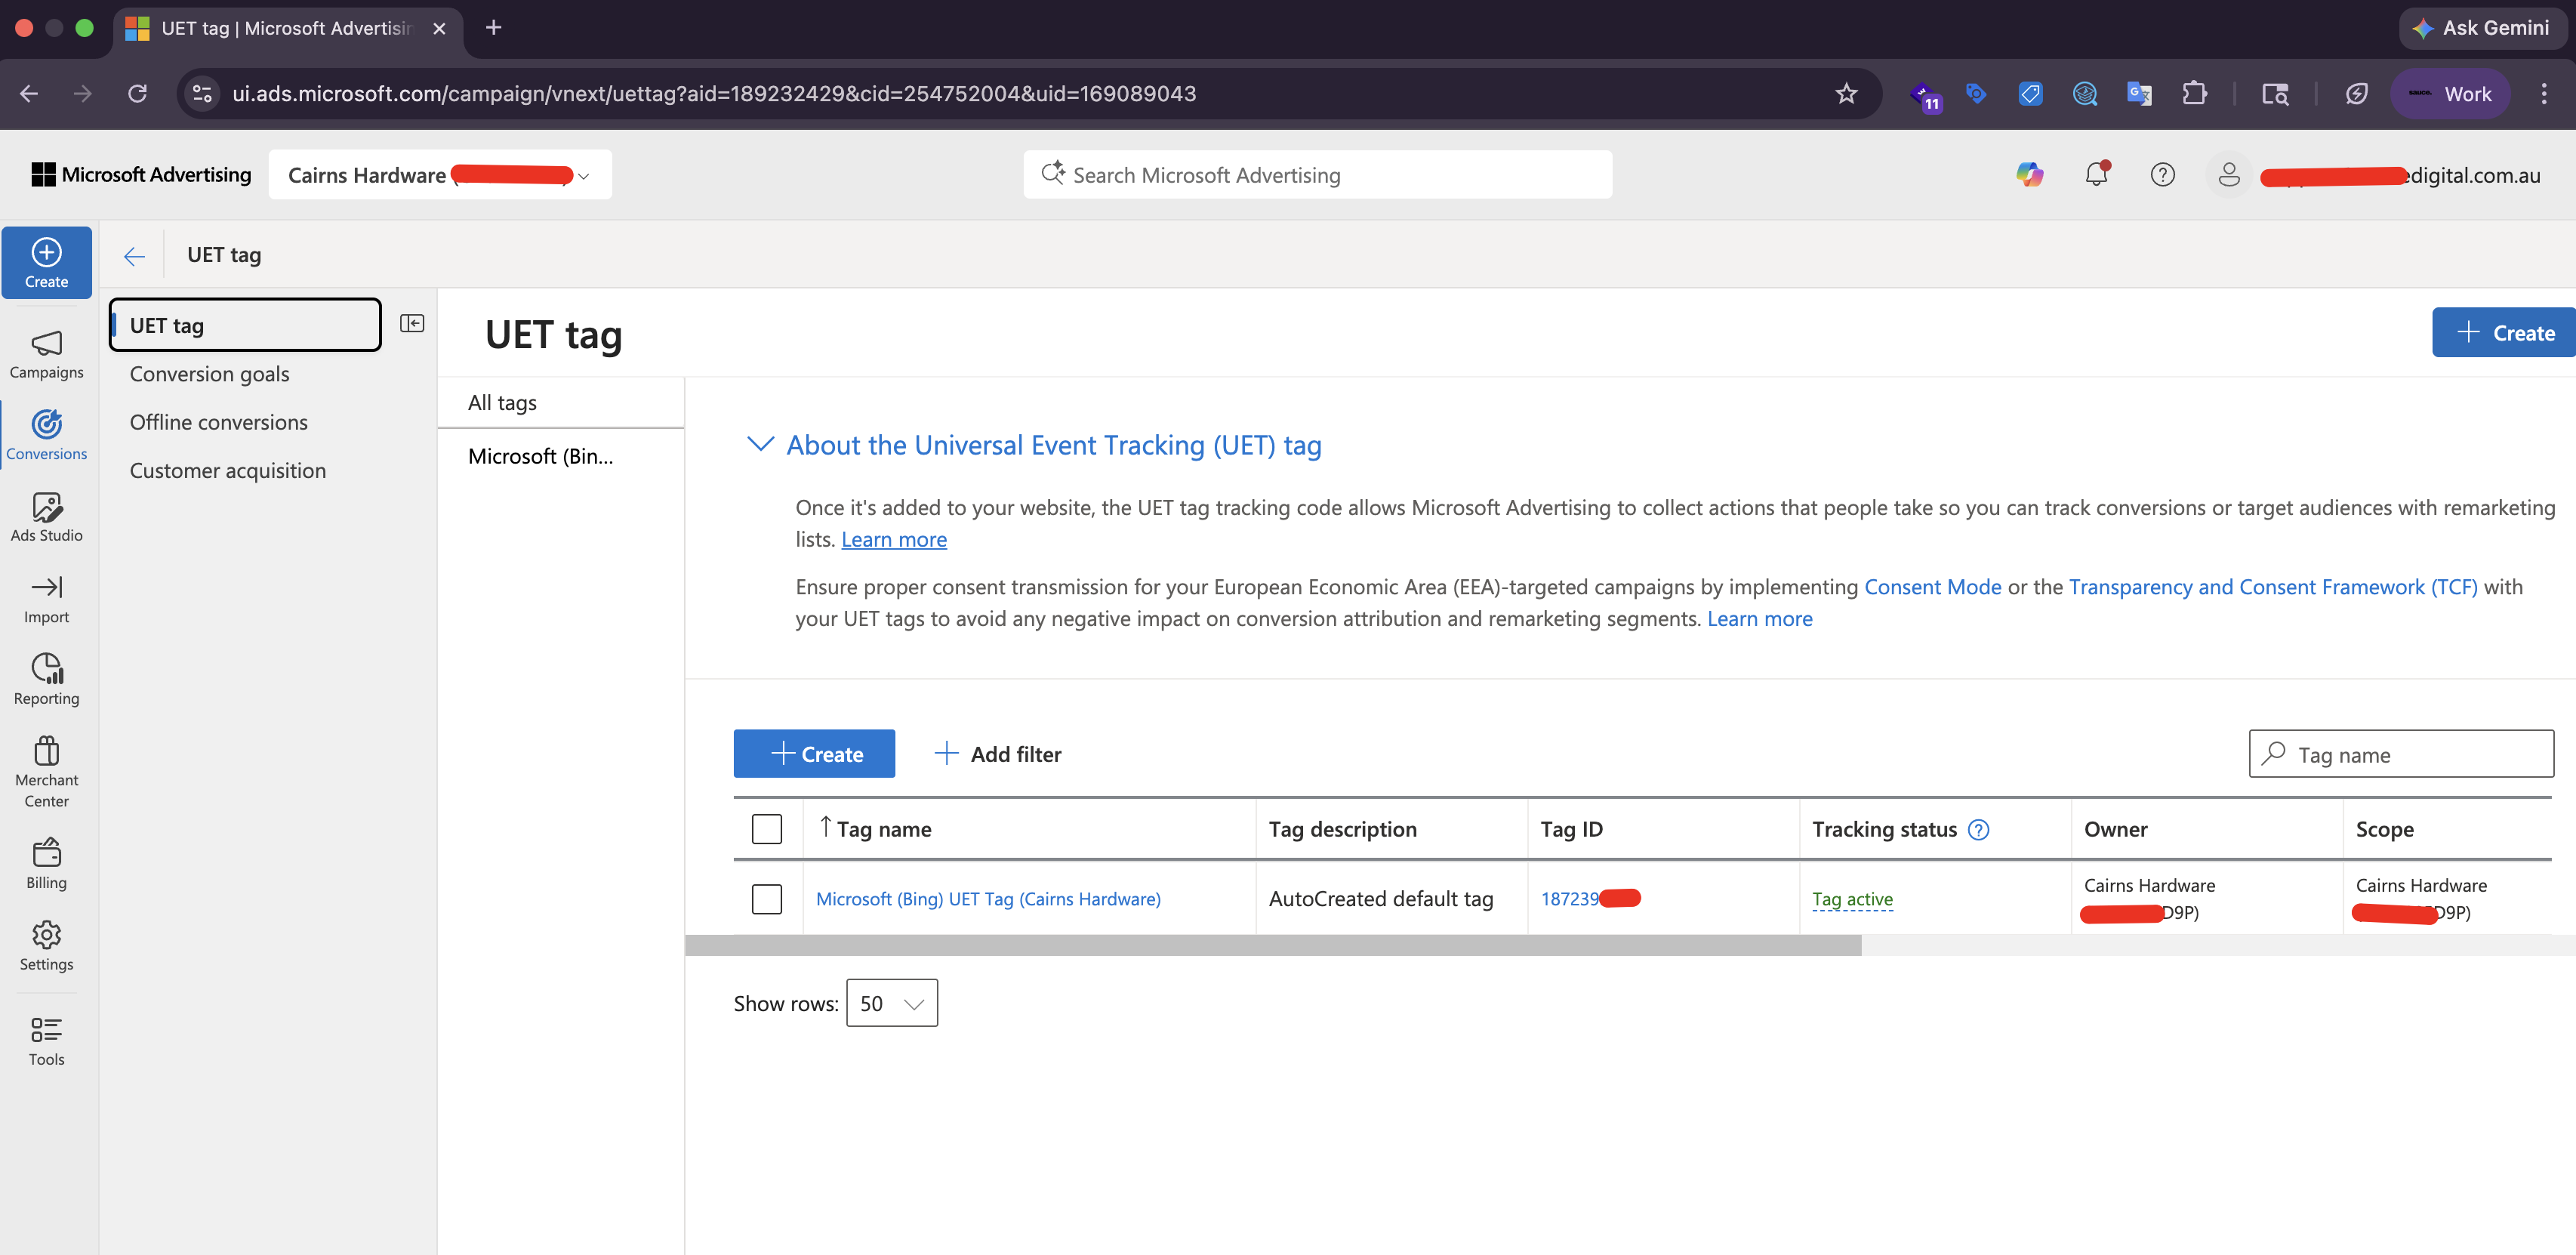The width and height of the screenshot is (2576, 1255).
Task: Click the horizontal table scrollbar
Action: pyautogui.click(x=1273, y=946)
